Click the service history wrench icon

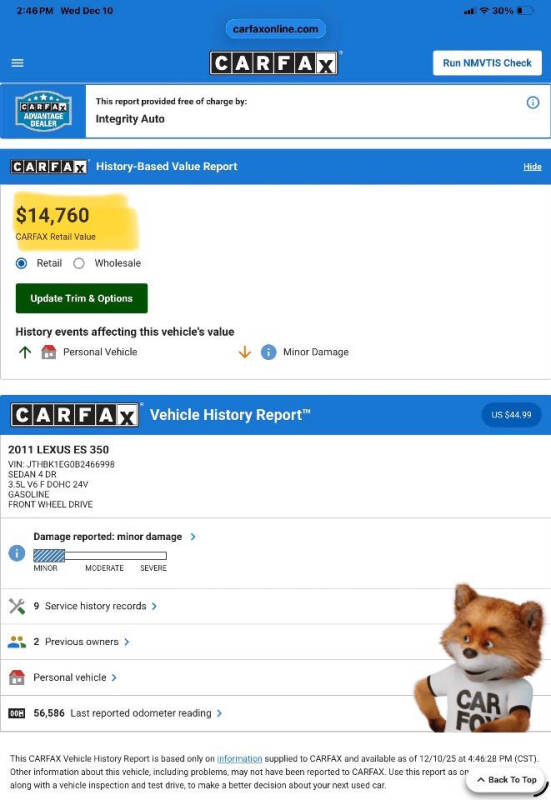(17, 606)
